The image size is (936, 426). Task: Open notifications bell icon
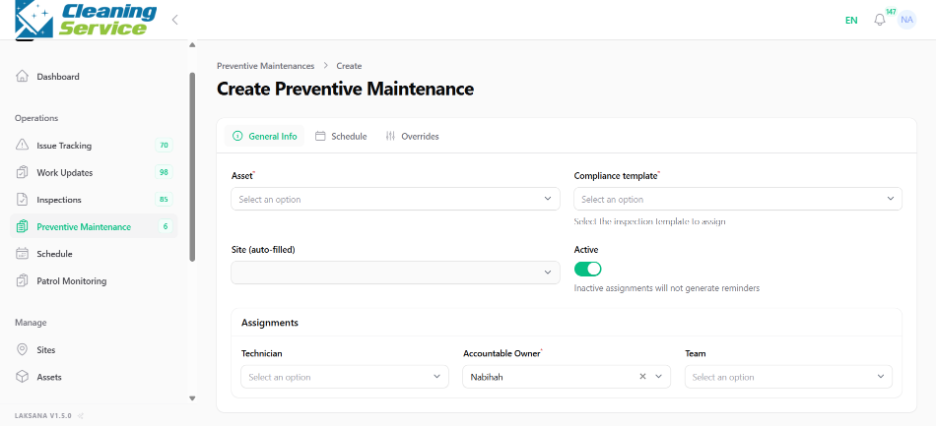click(x=879, y=20)
